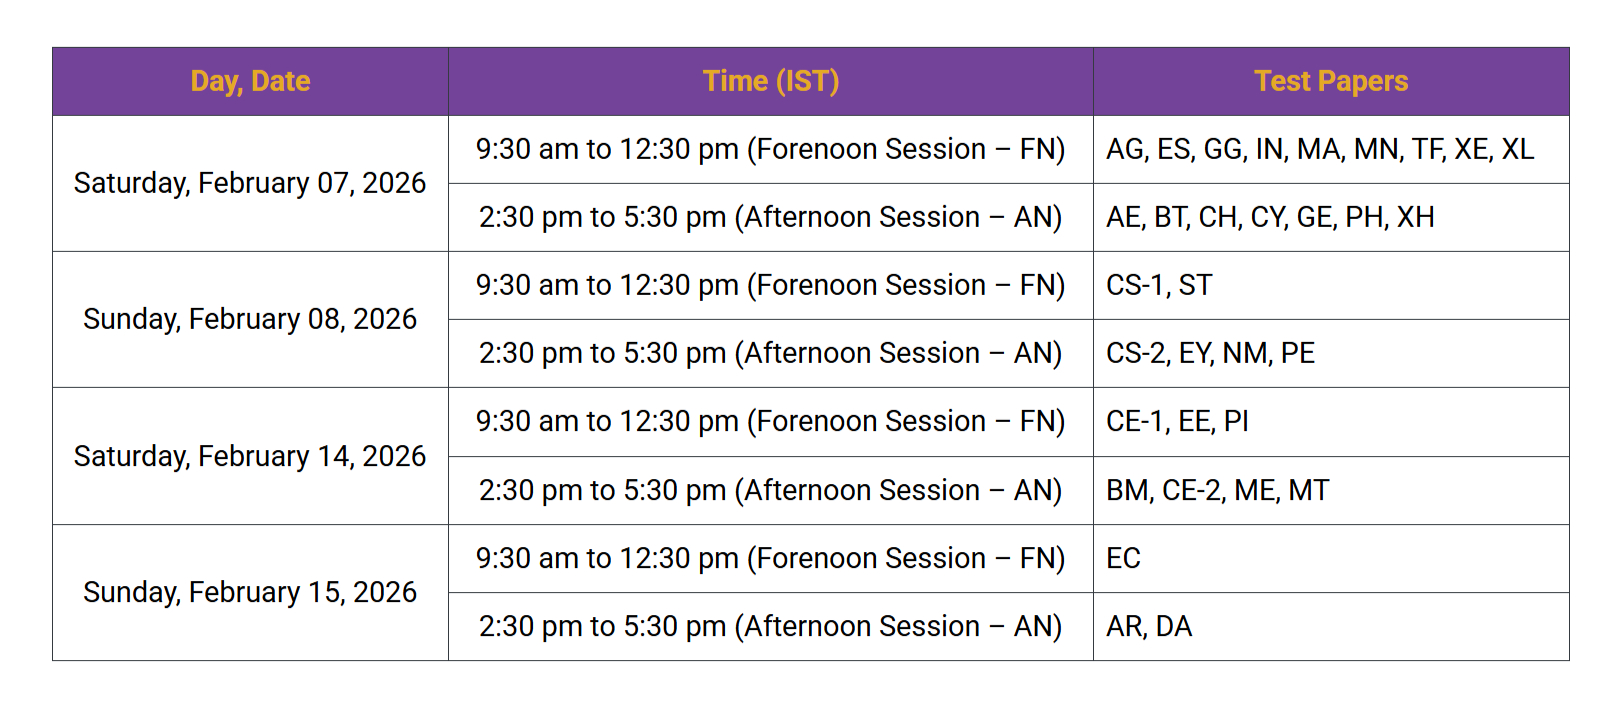Click the February 07 Forenoon Session time cell
1624x705 pixels.
click(x=770, y=149)
